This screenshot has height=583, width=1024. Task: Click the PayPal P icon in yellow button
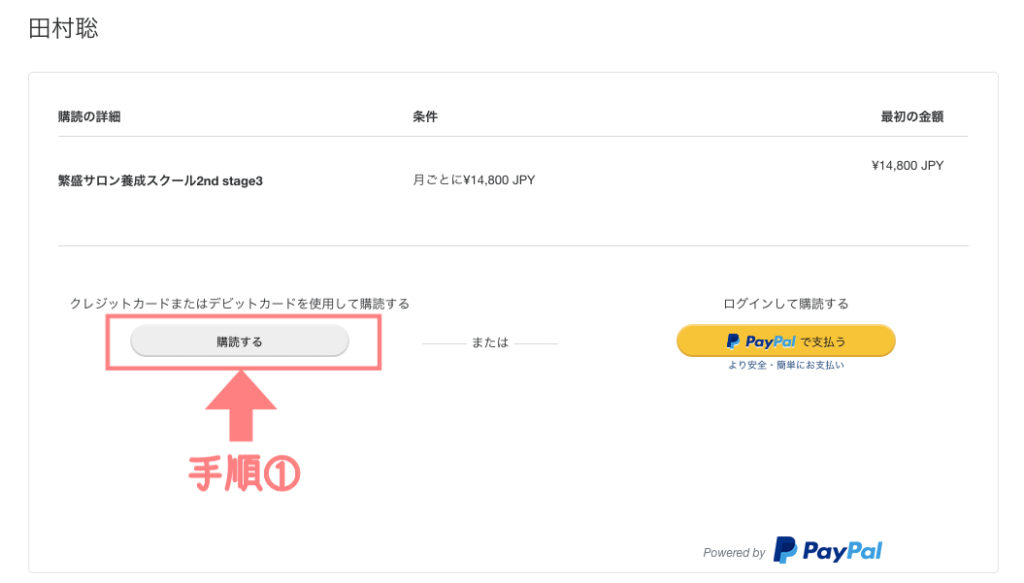click(733, 341)
